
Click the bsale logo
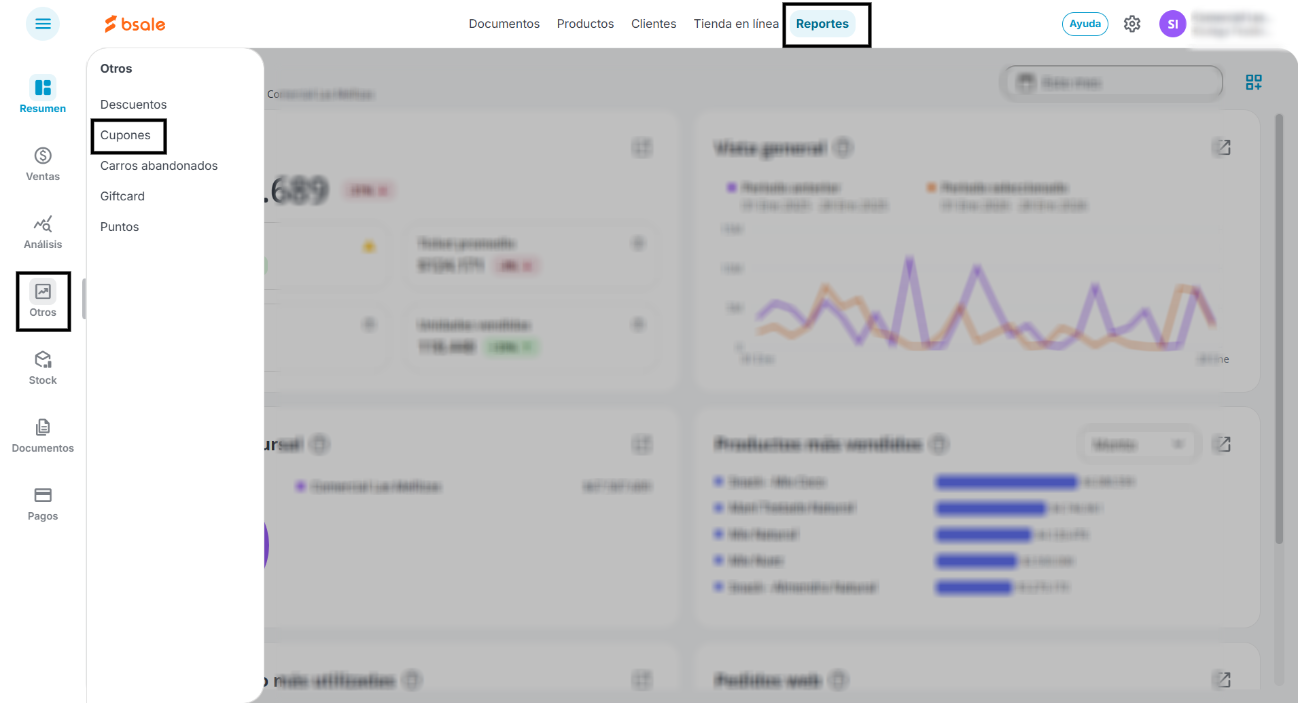[x=135, y=24]
